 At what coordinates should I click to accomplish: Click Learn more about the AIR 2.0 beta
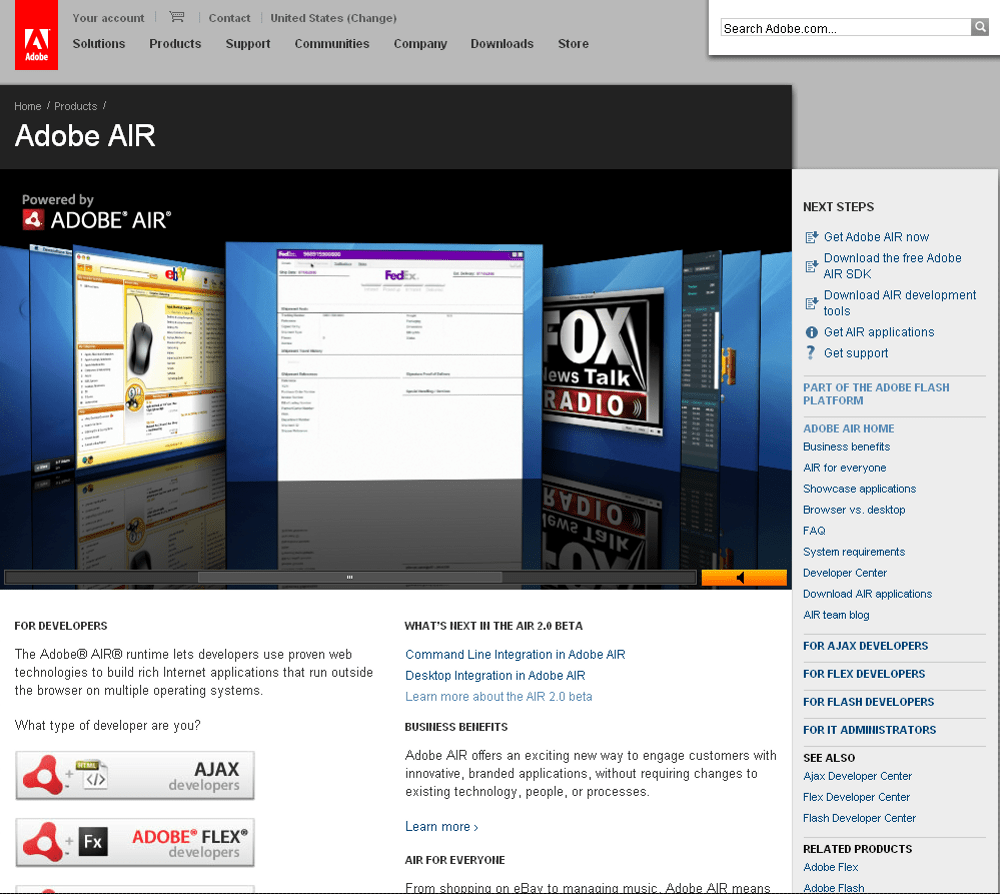[498, 696]
